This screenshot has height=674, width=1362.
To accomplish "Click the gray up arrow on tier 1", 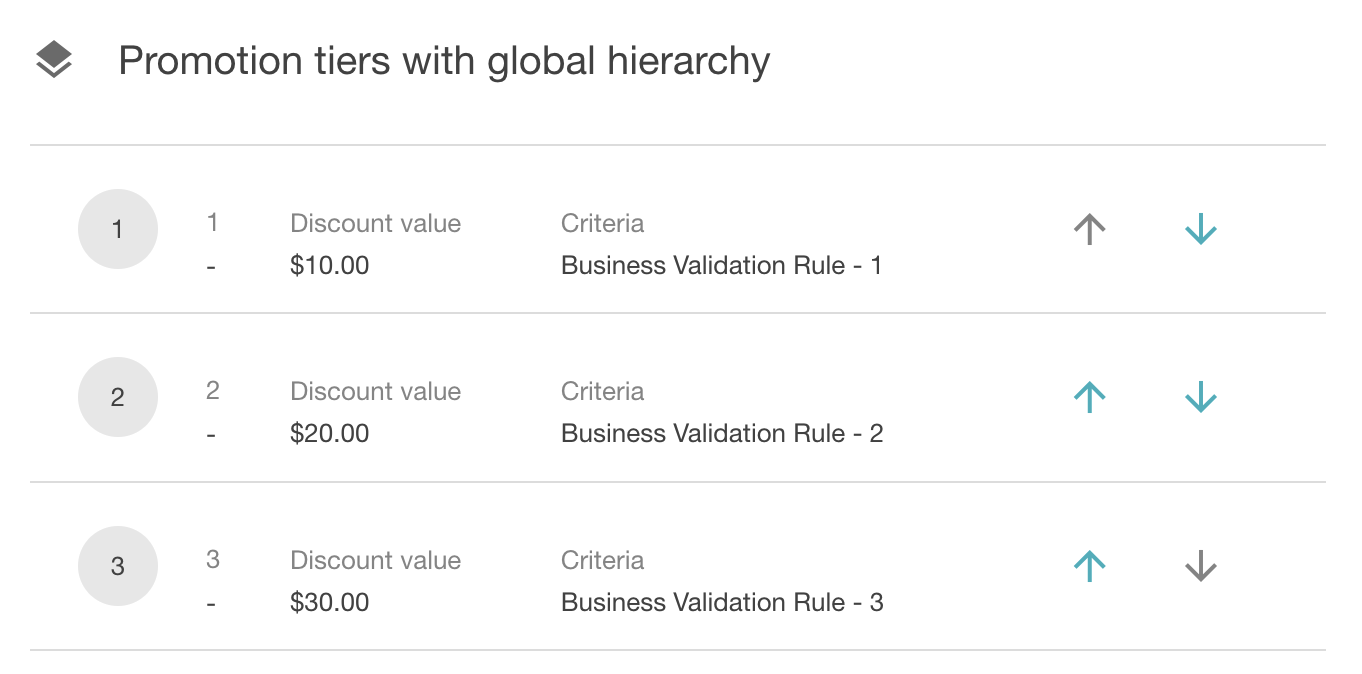I will [1088, 228].
